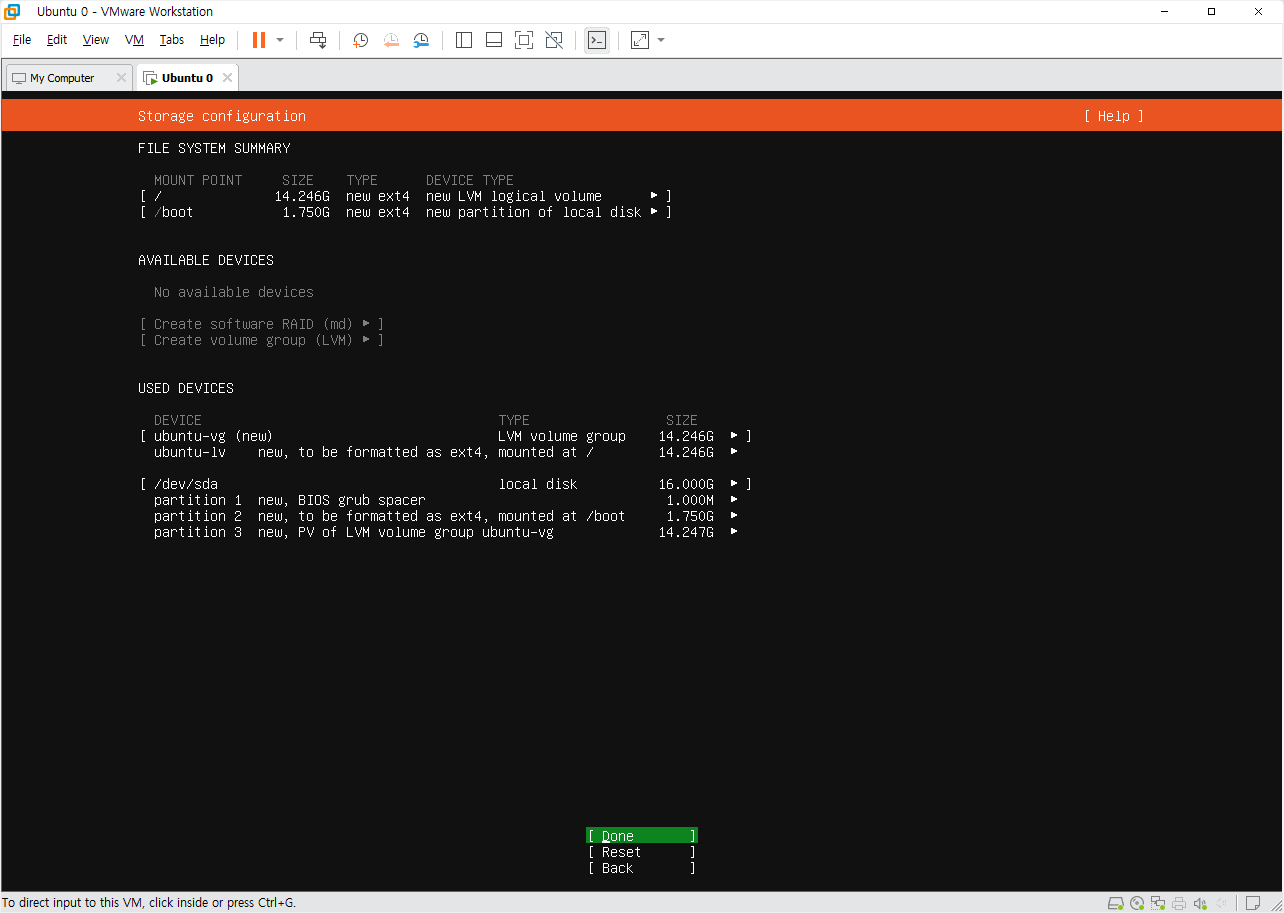Click the Done button
The height and width of the screenshot is (913, 1284).
coord(642,836)
